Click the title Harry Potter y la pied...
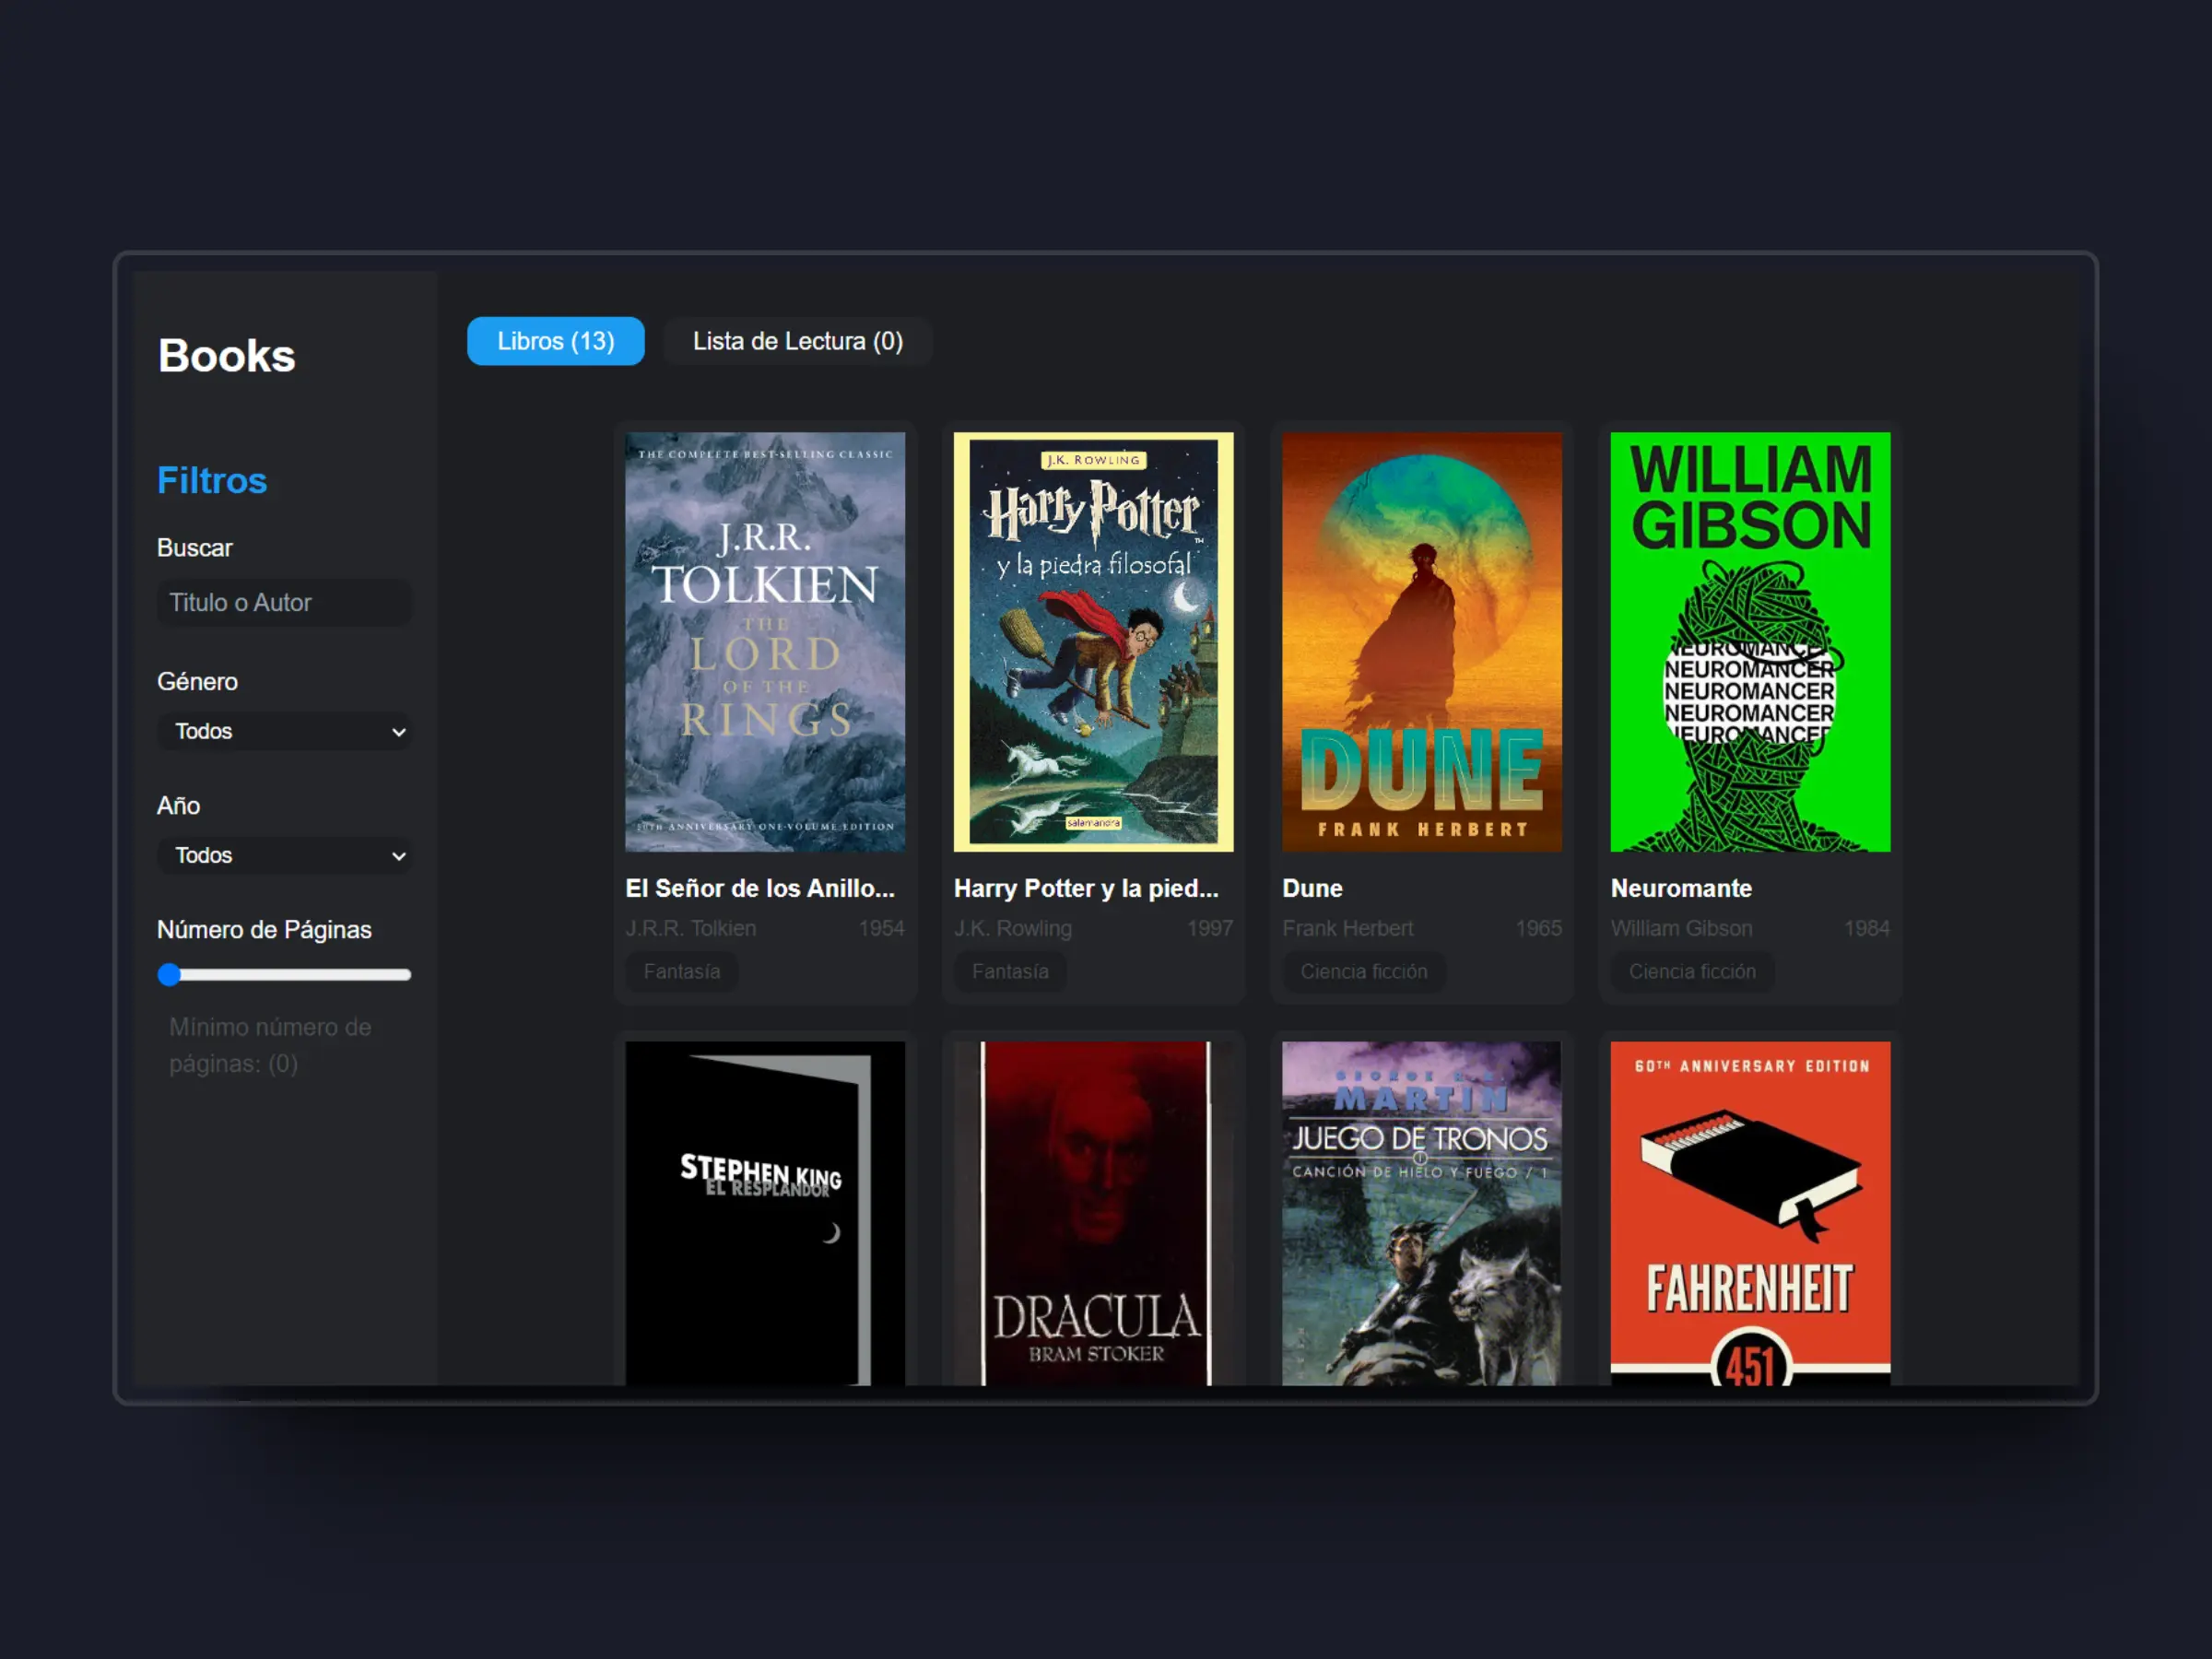Screen dimensions: 2212x1659 pos(1086,888)
